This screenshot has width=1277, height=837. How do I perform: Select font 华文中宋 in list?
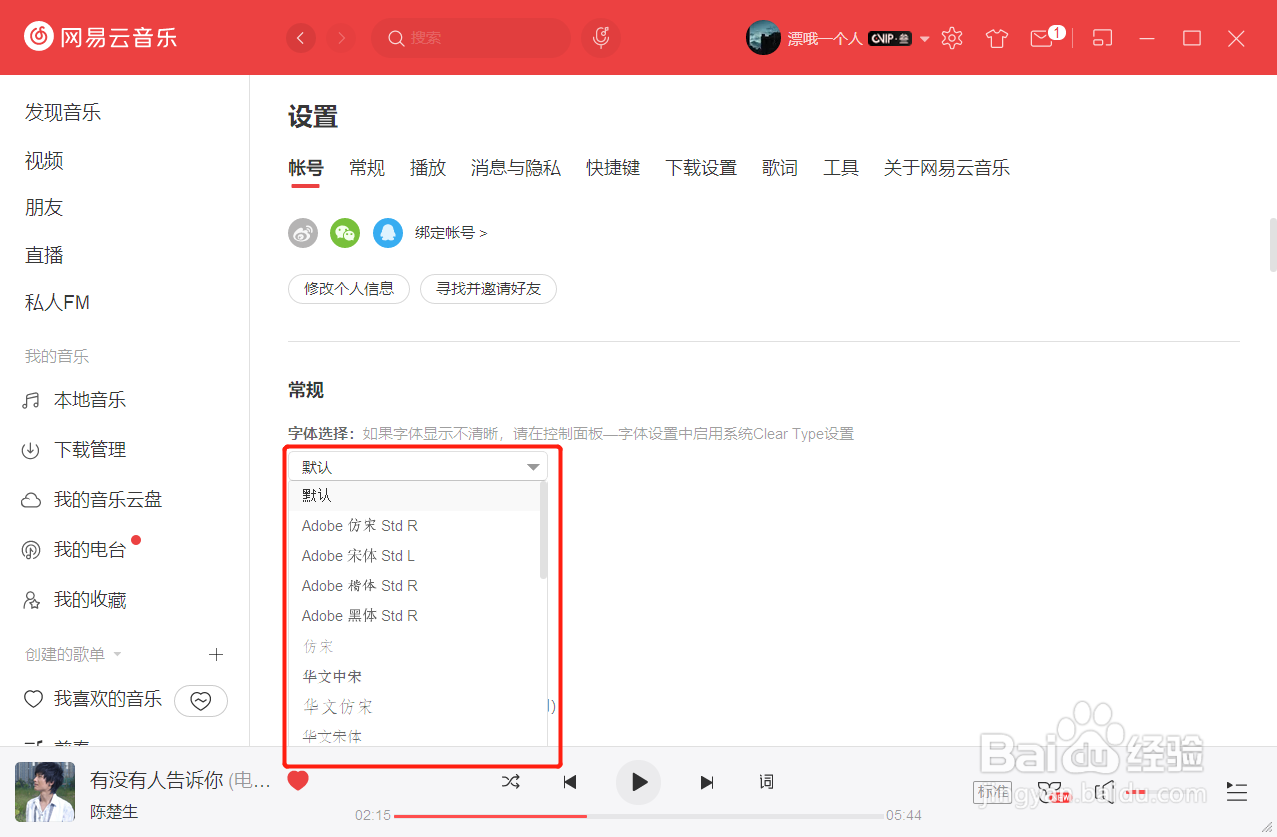click(x=414, y=677)
